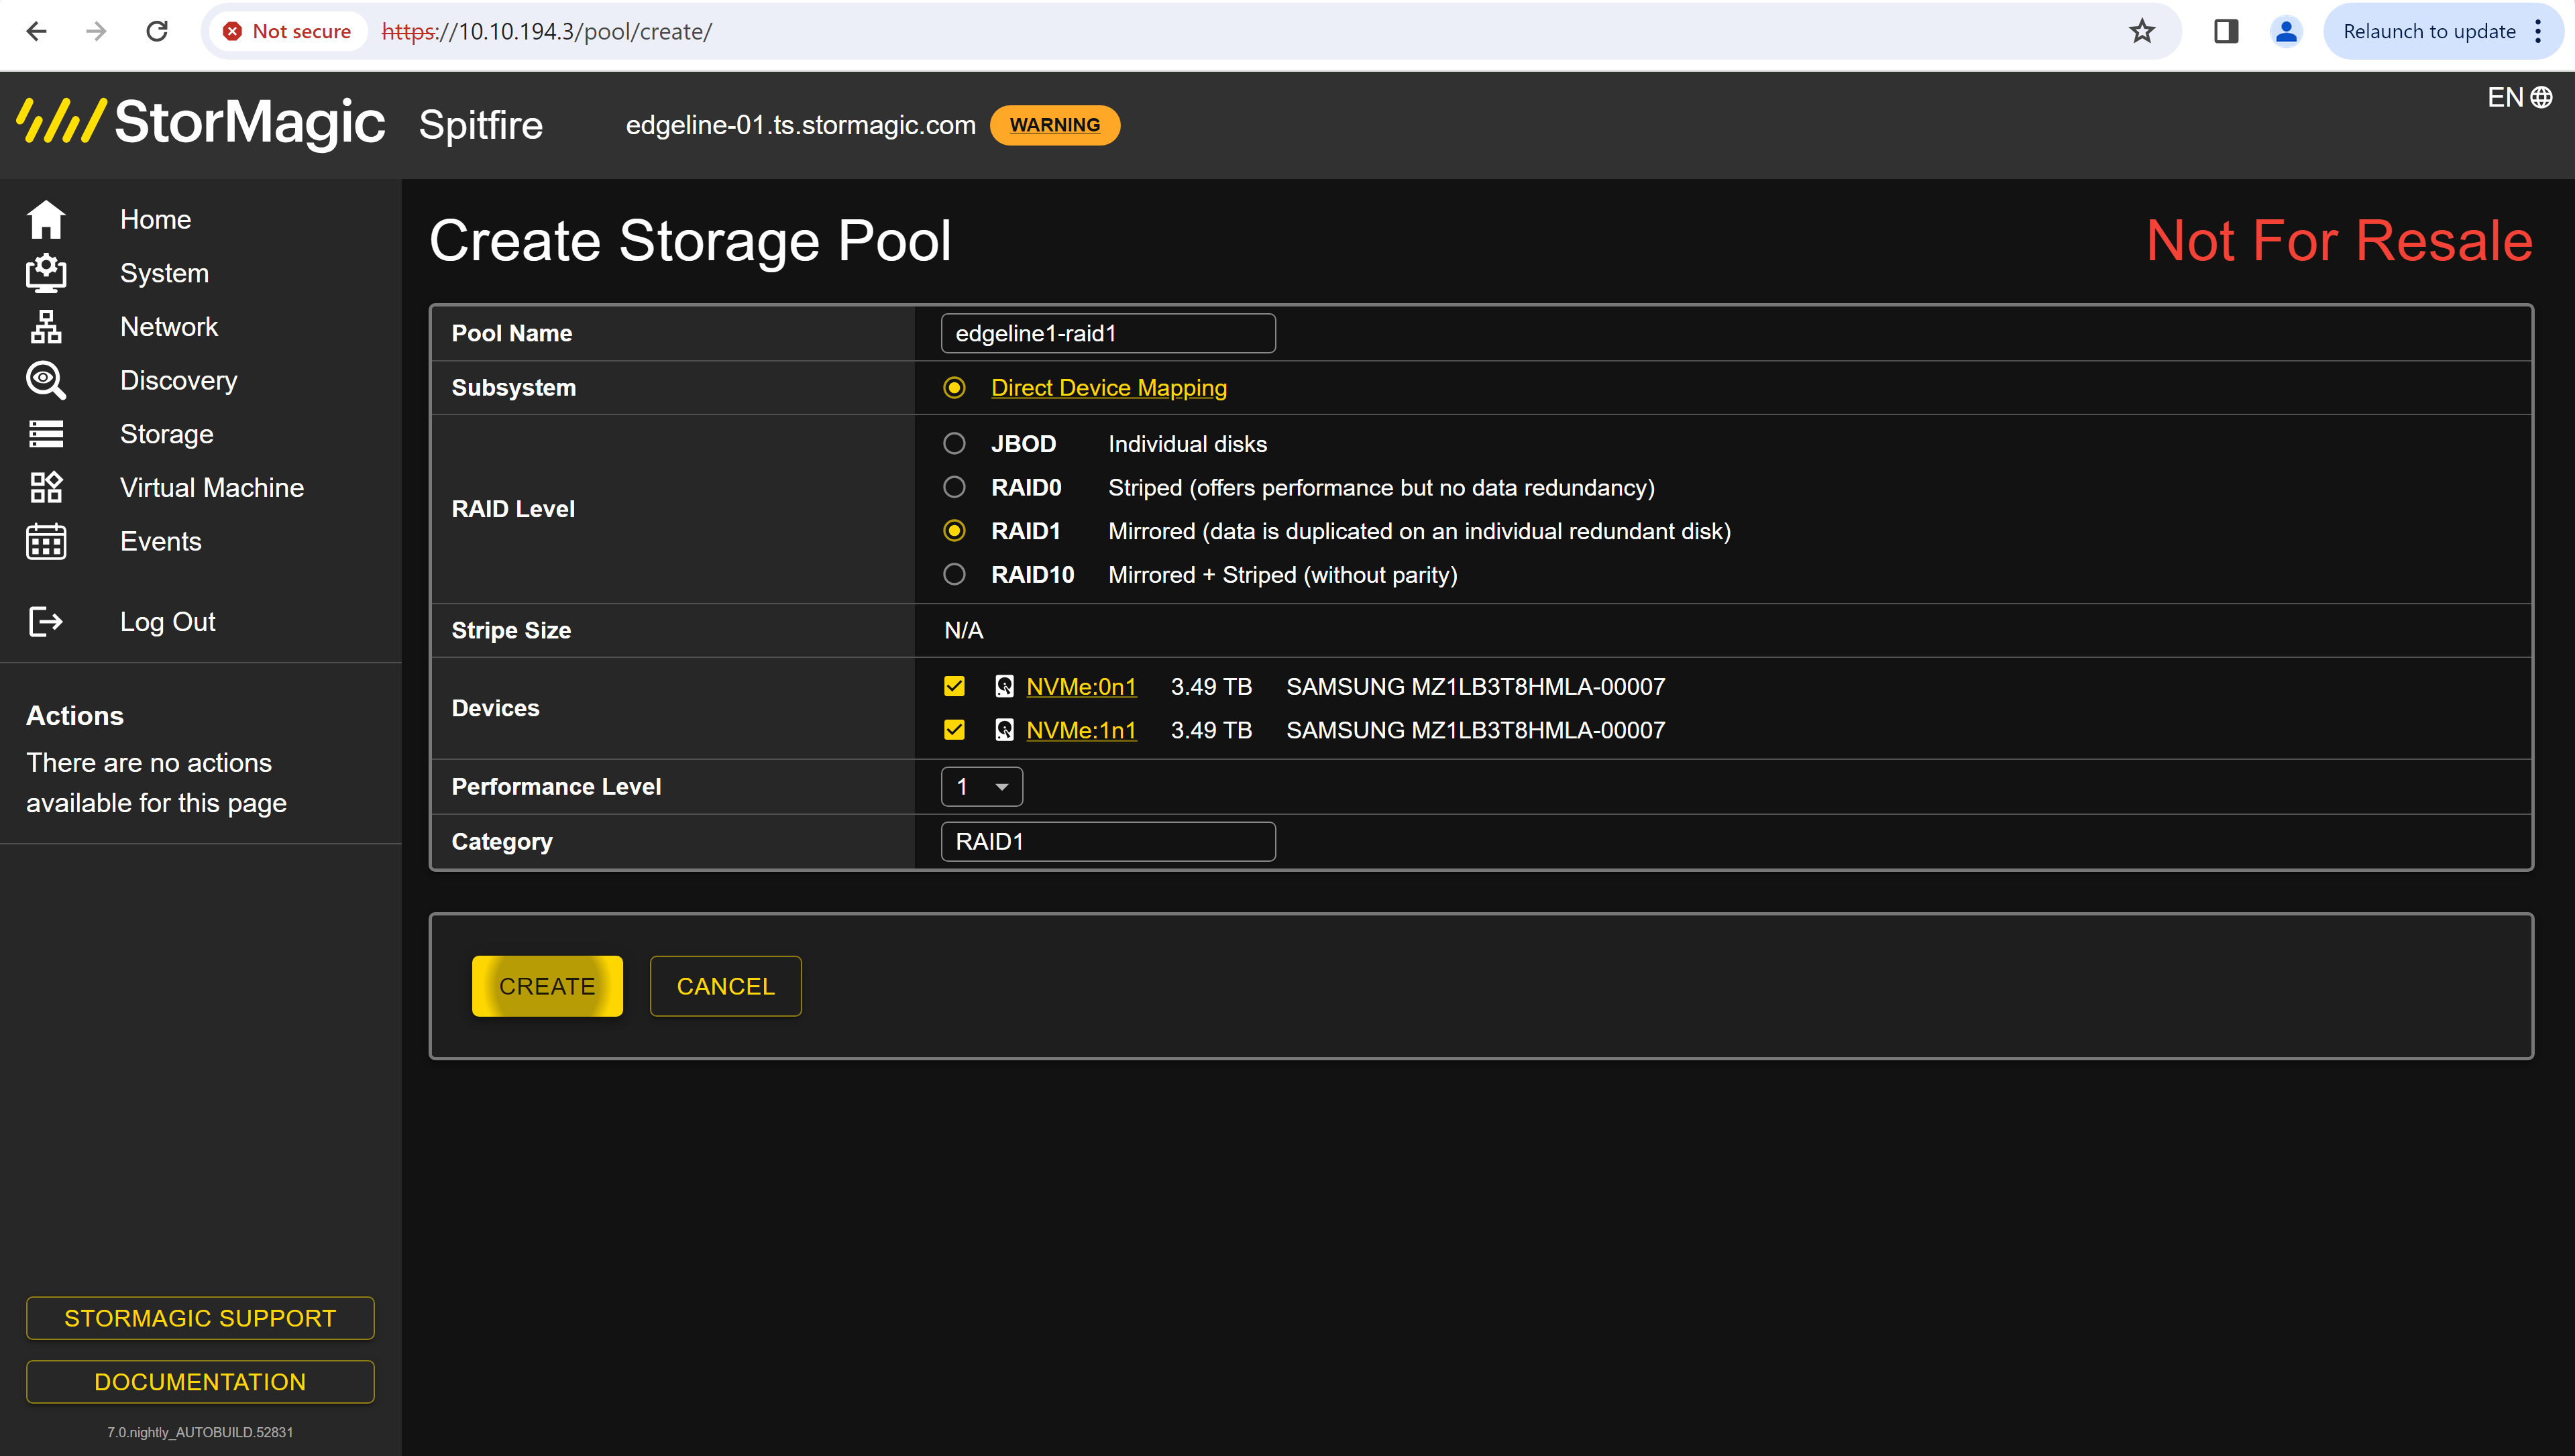Click the Log Out arrow icon
The height and width of the screenshot is (1456, 2575).
(x=46, y=622)
